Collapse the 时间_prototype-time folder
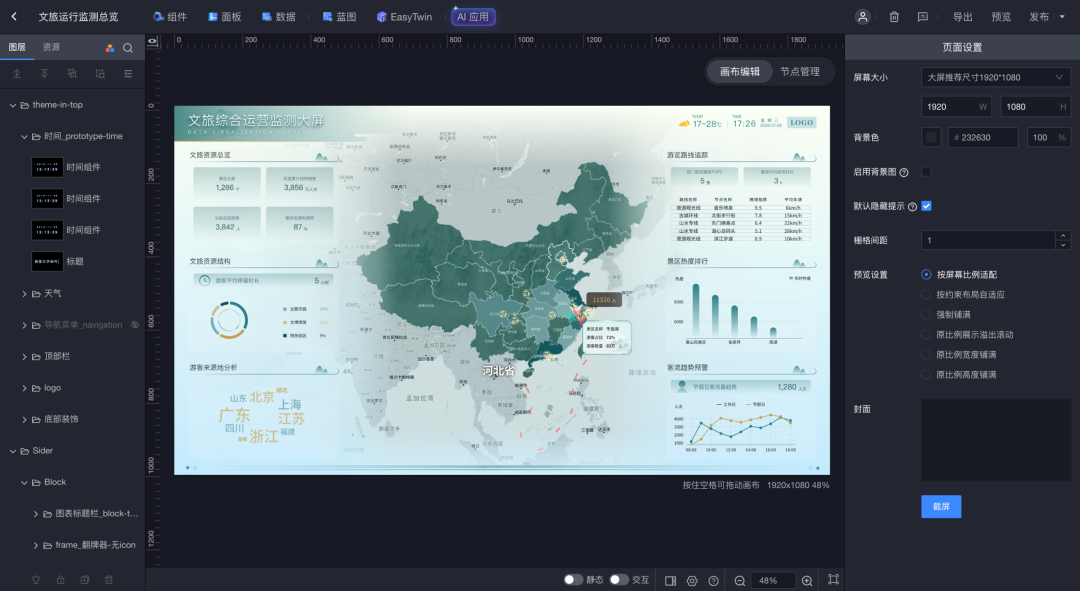1080x591 pixels. click(24, 136)
